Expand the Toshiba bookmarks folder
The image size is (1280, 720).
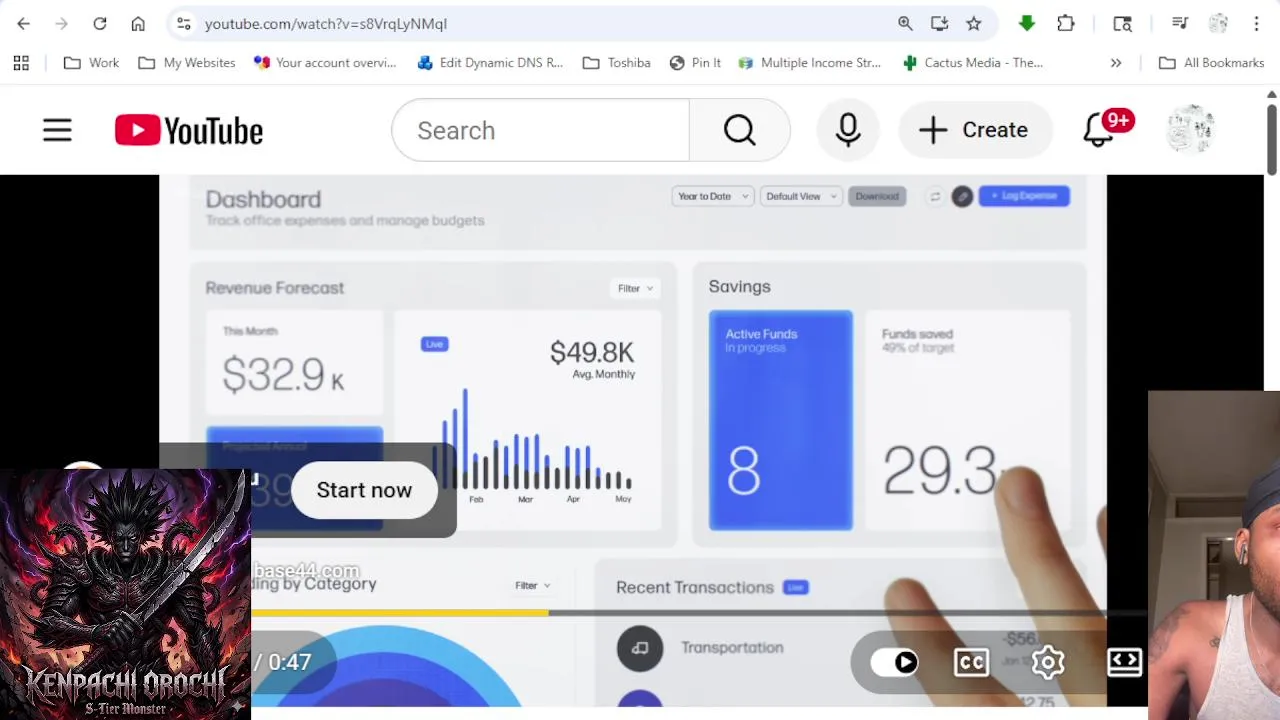tap(616, 62)
